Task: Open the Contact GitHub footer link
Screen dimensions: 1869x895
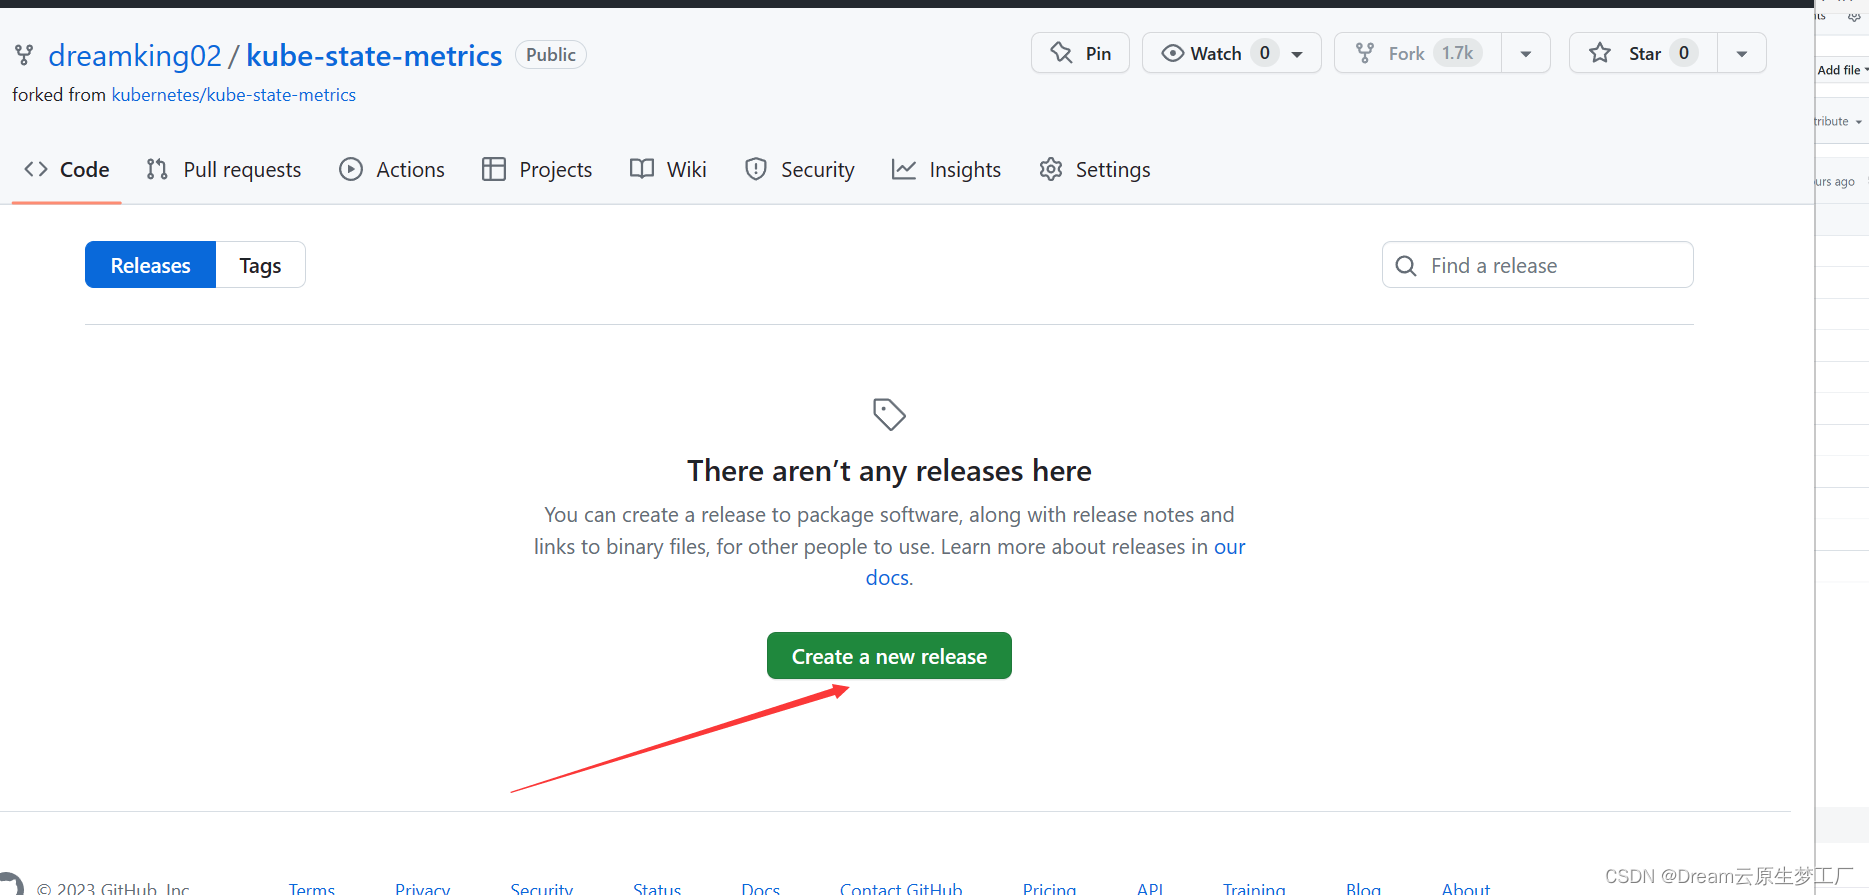Action: (901, 888)
